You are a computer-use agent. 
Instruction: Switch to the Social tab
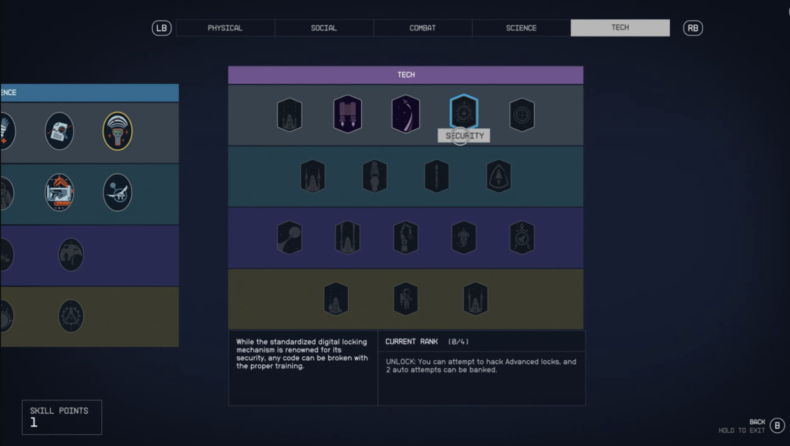[323, 28]
